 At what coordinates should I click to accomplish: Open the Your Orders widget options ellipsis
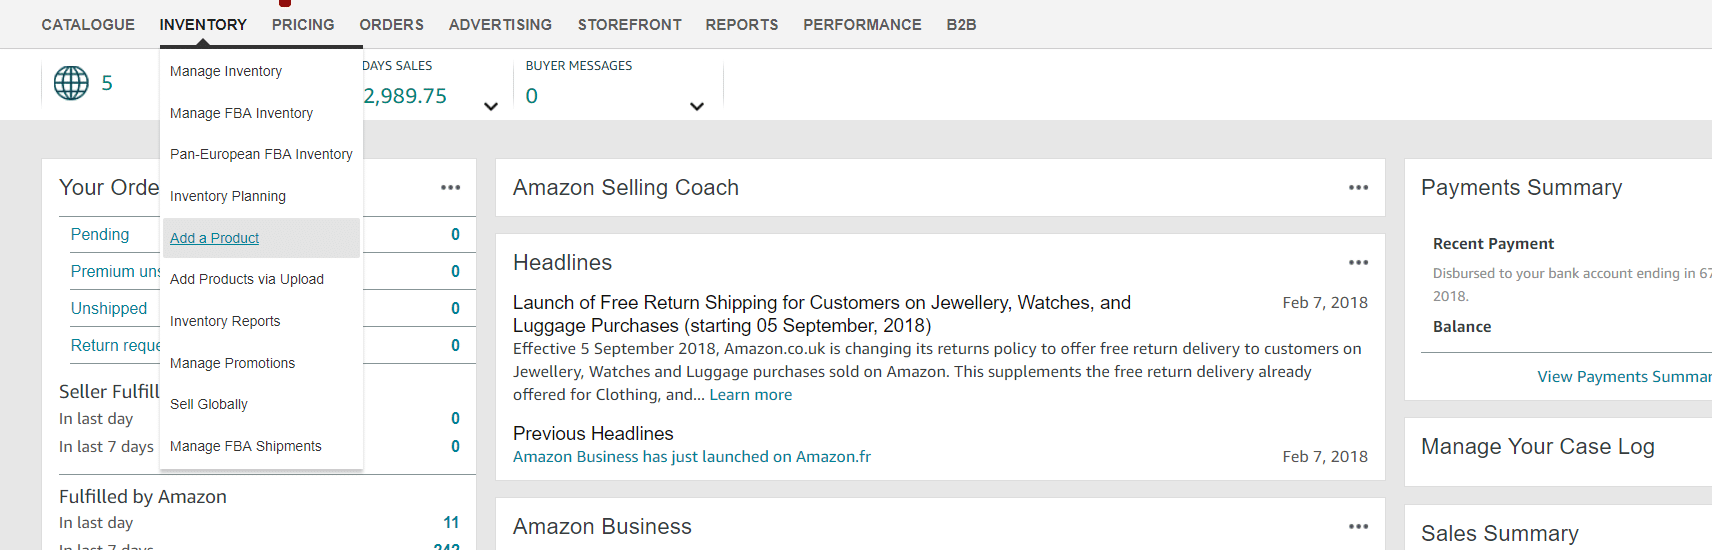[451, 187]
